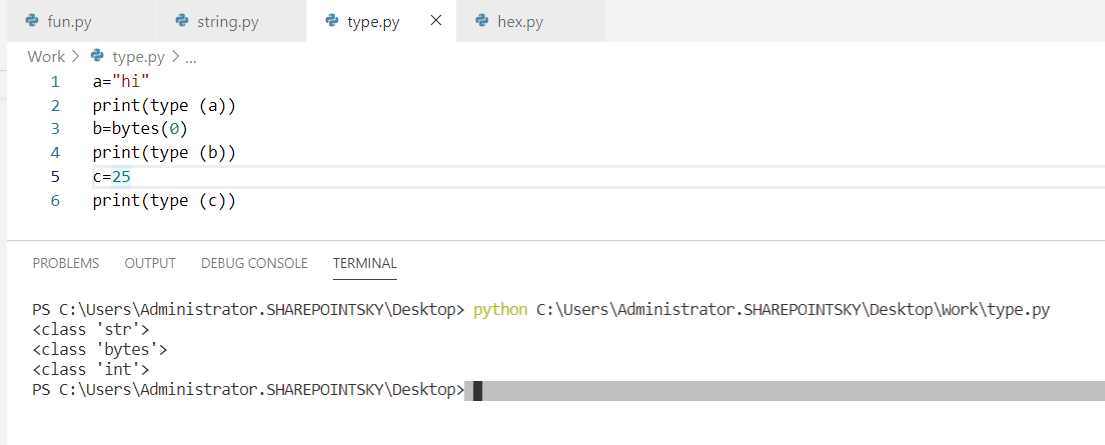Switch to the hex.py tab
The height and width of the screenshot is (445, 1105).
[x=520, y=21]
